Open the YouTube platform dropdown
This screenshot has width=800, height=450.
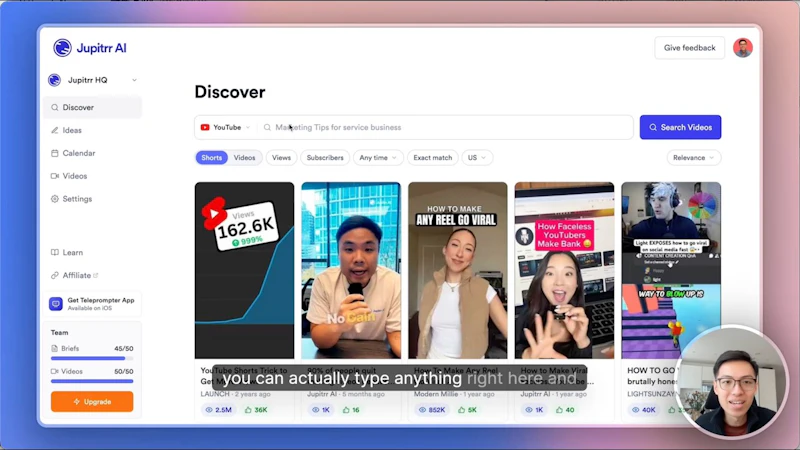point(225,128)
